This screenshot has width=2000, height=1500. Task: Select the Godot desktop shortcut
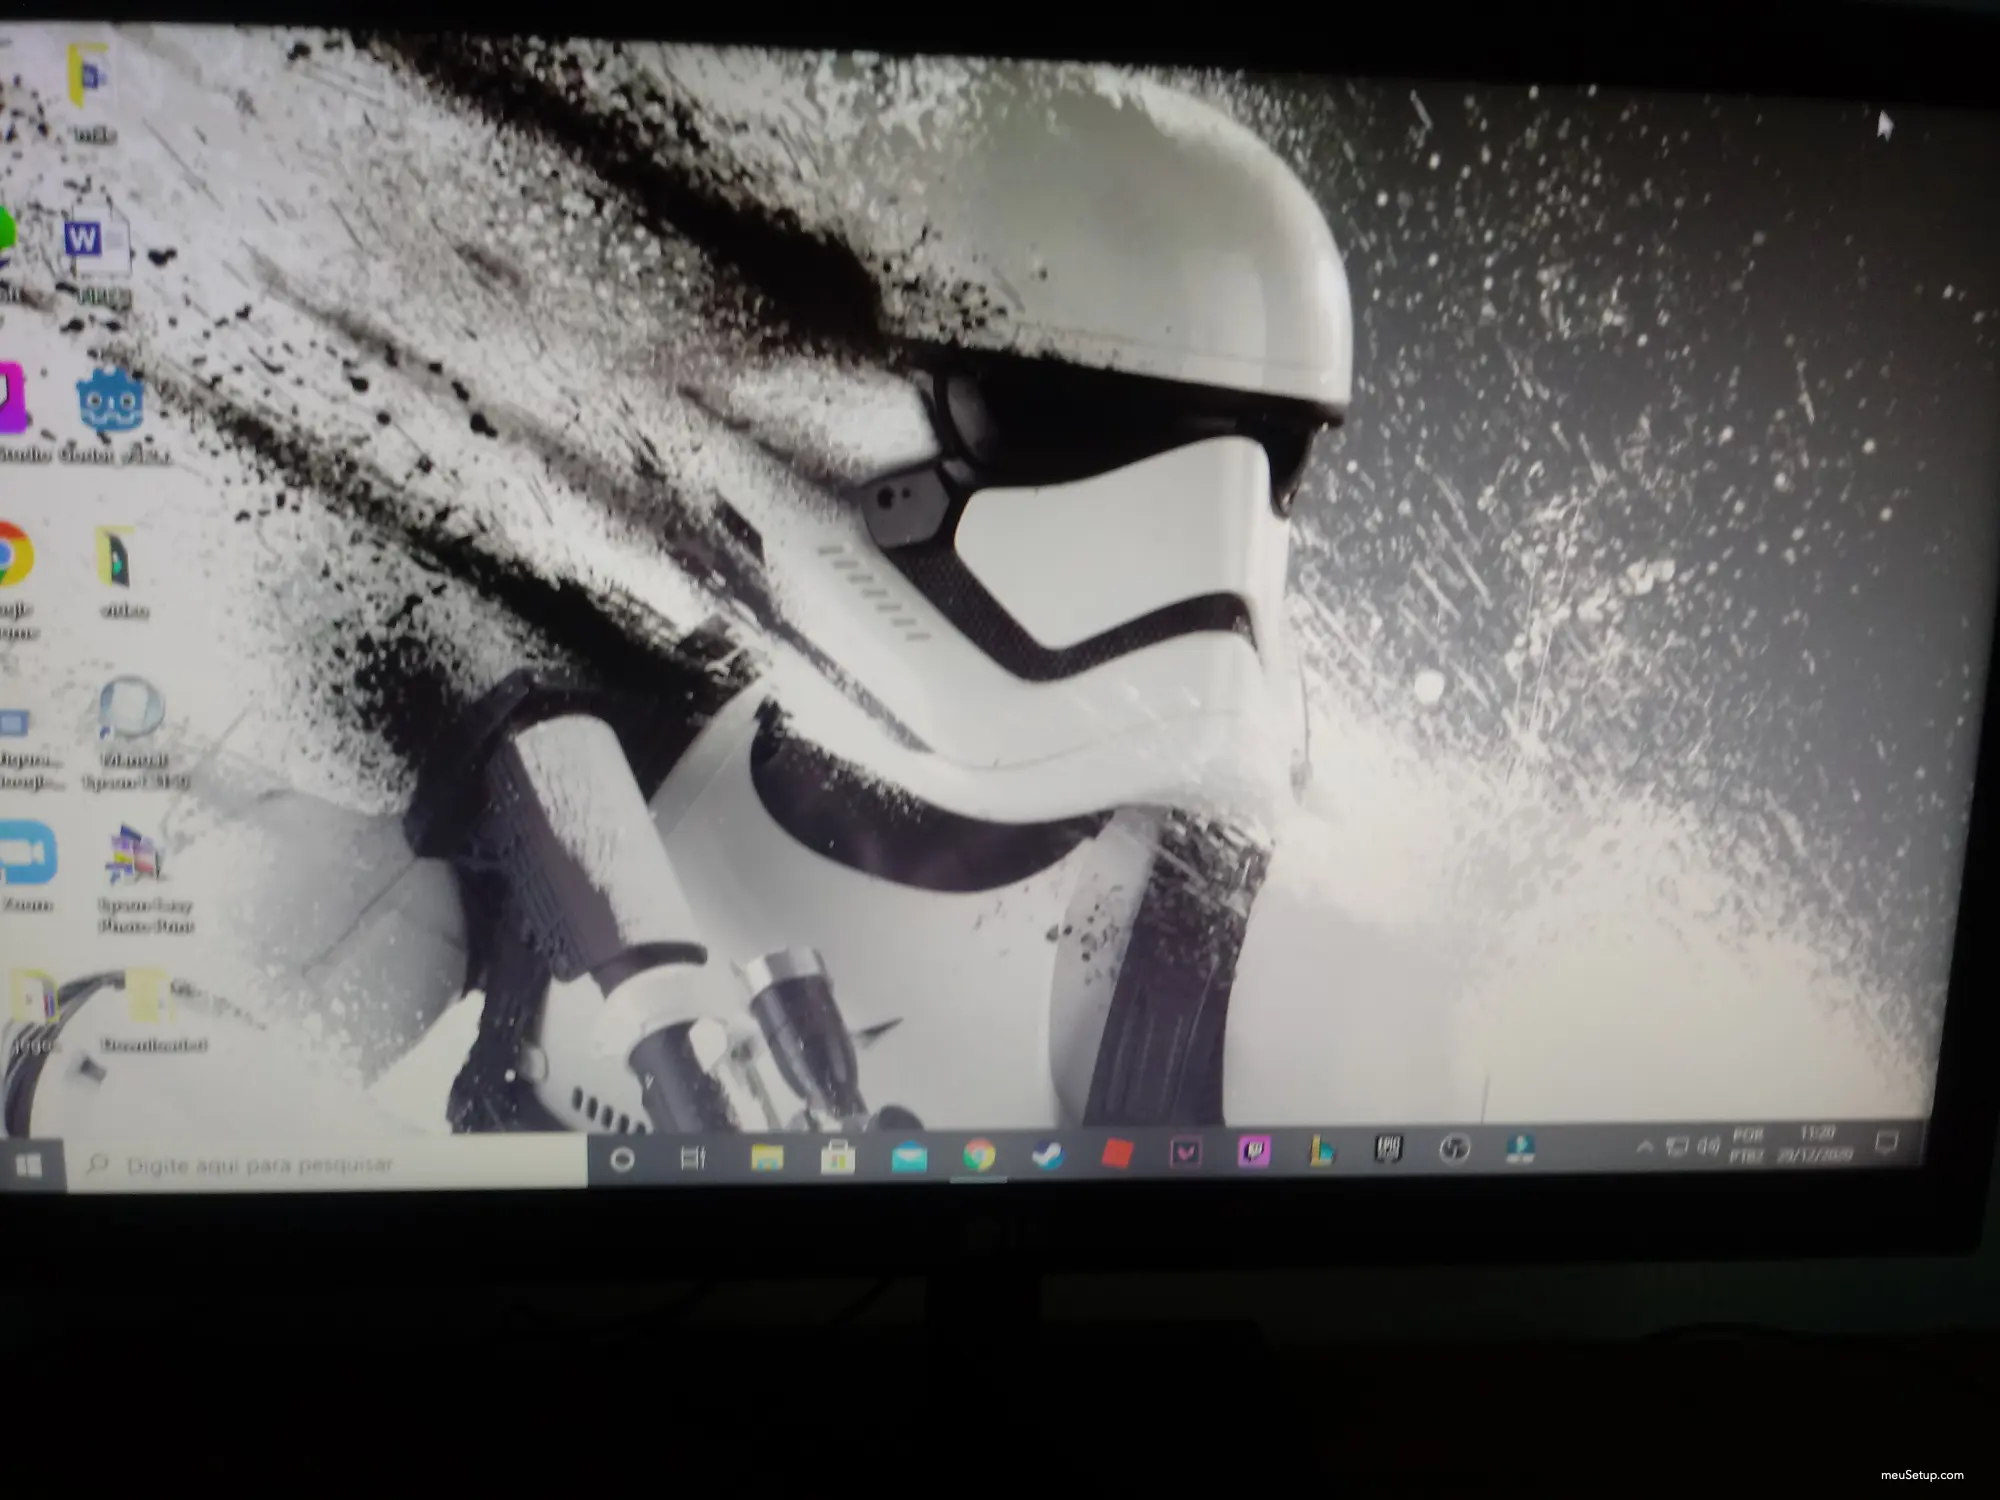[x=112, y=417]
